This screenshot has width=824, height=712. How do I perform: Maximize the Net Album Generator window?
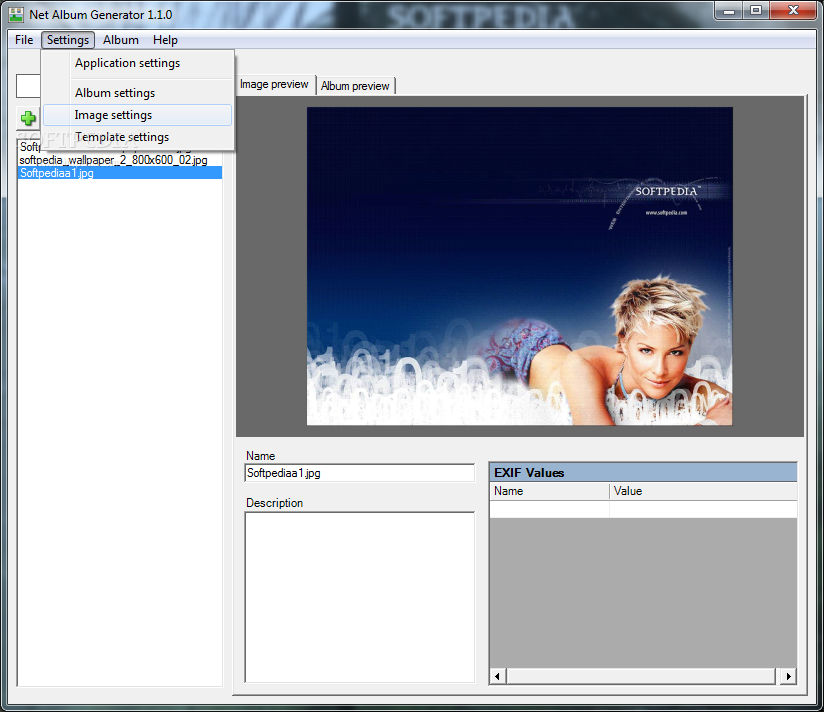pyautogui.click(x=756, y=11)
